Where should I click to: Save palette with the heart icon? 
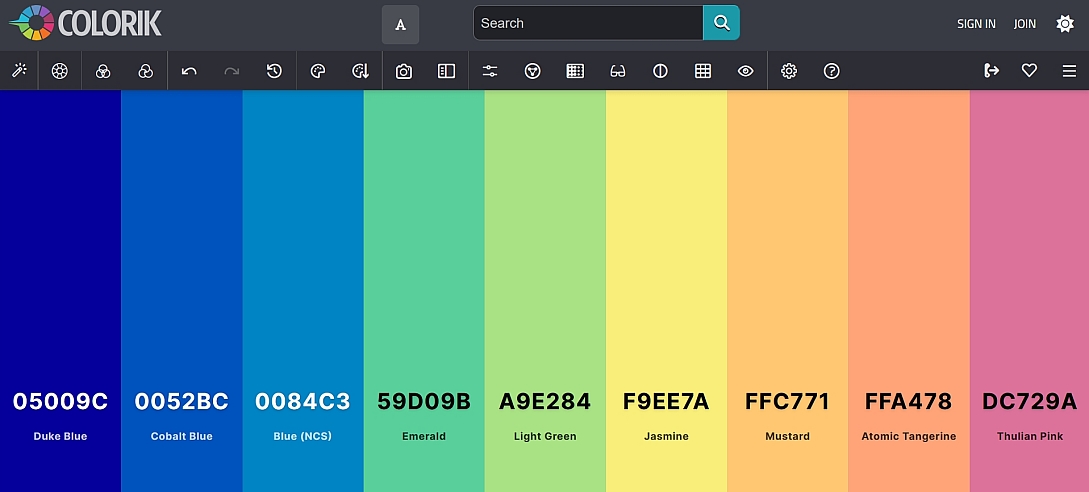click(1029, 70)
